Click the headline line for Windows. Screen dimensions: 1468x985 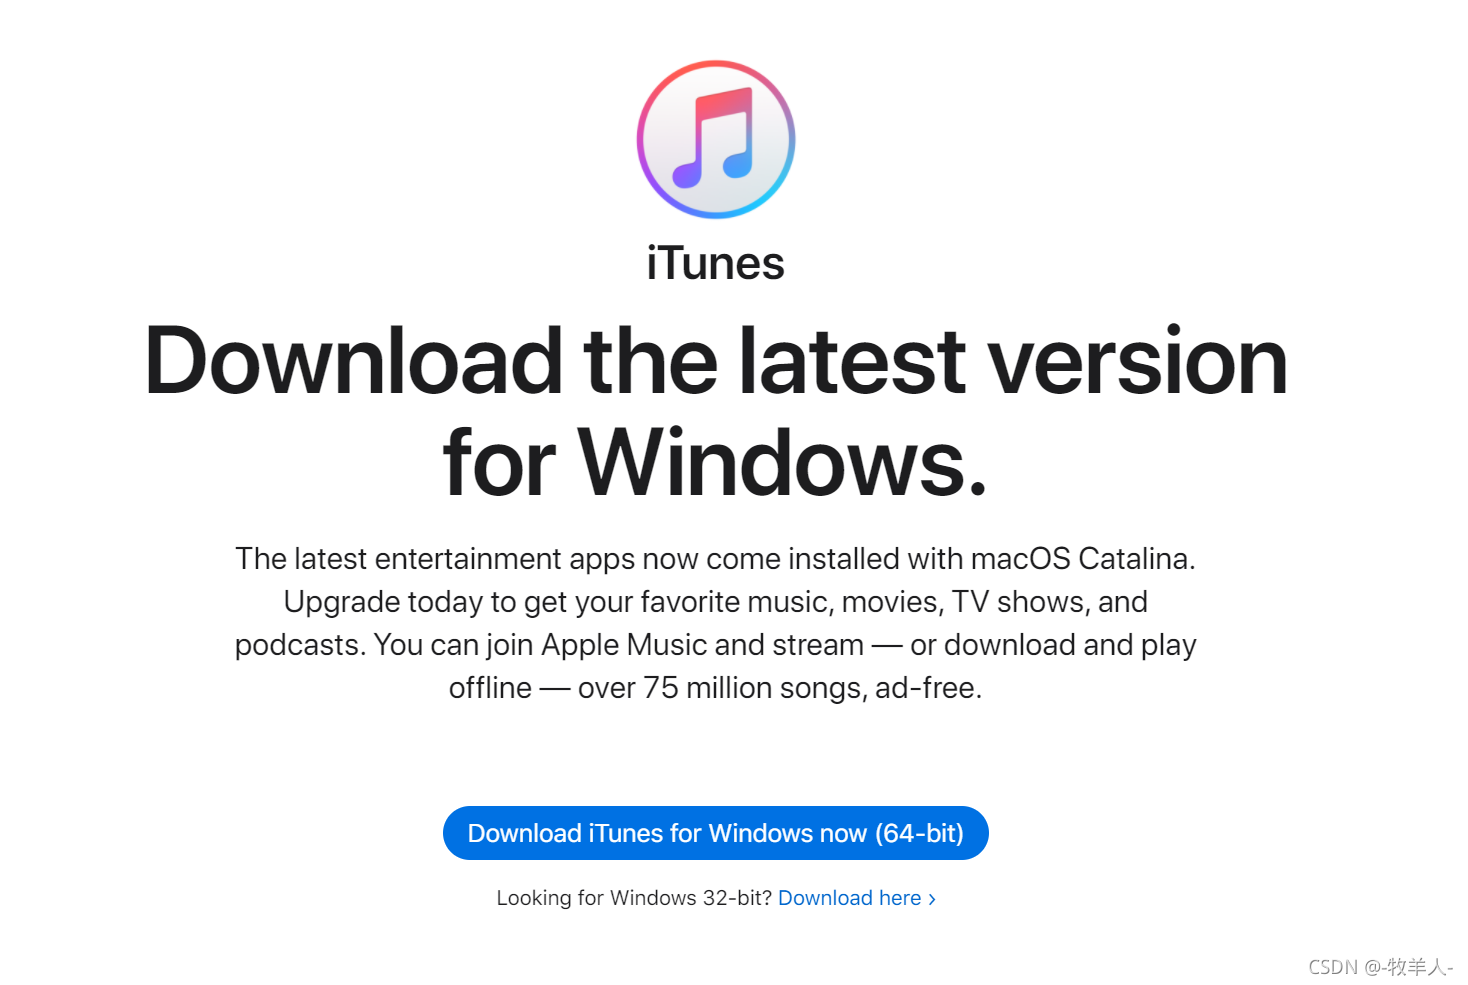pos(716,462)
